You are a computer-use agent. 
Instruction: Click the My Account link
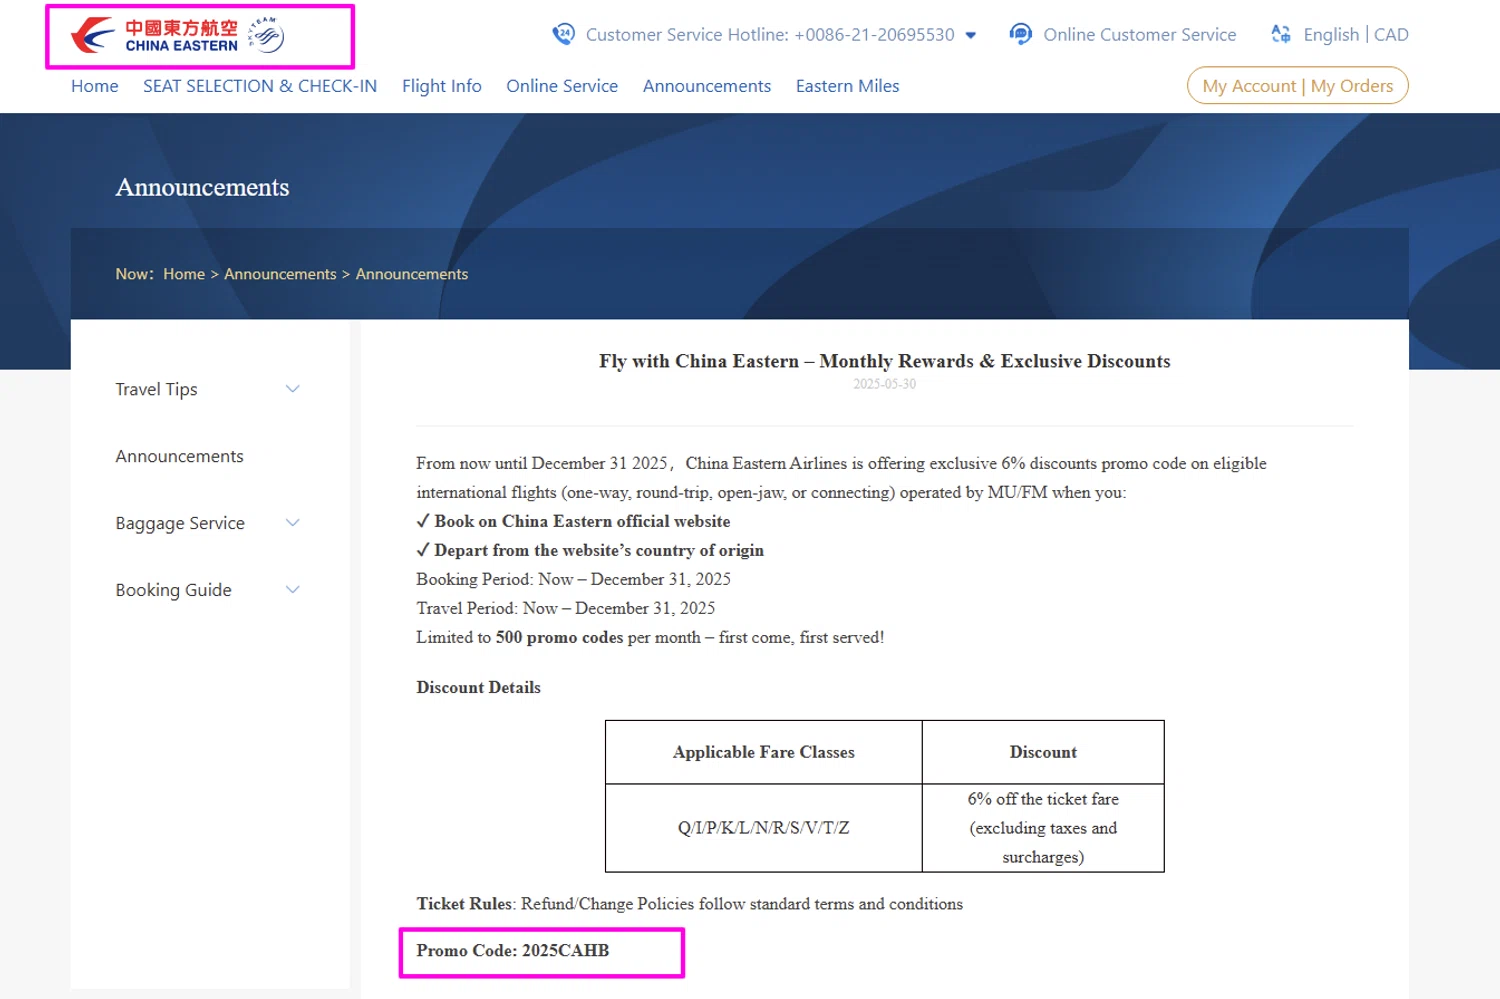[1249, 86]
